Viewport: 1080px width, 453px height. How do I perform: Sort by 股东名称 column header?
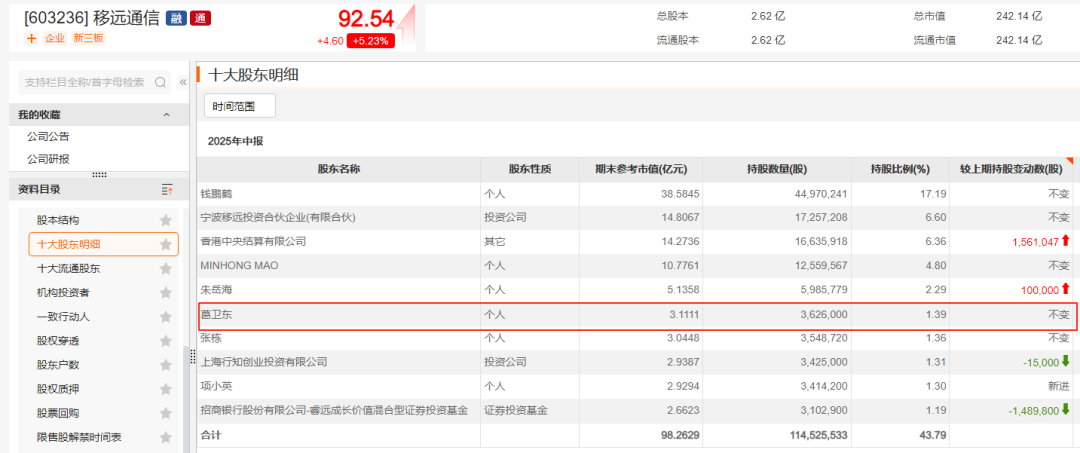(x=339, y=169)
